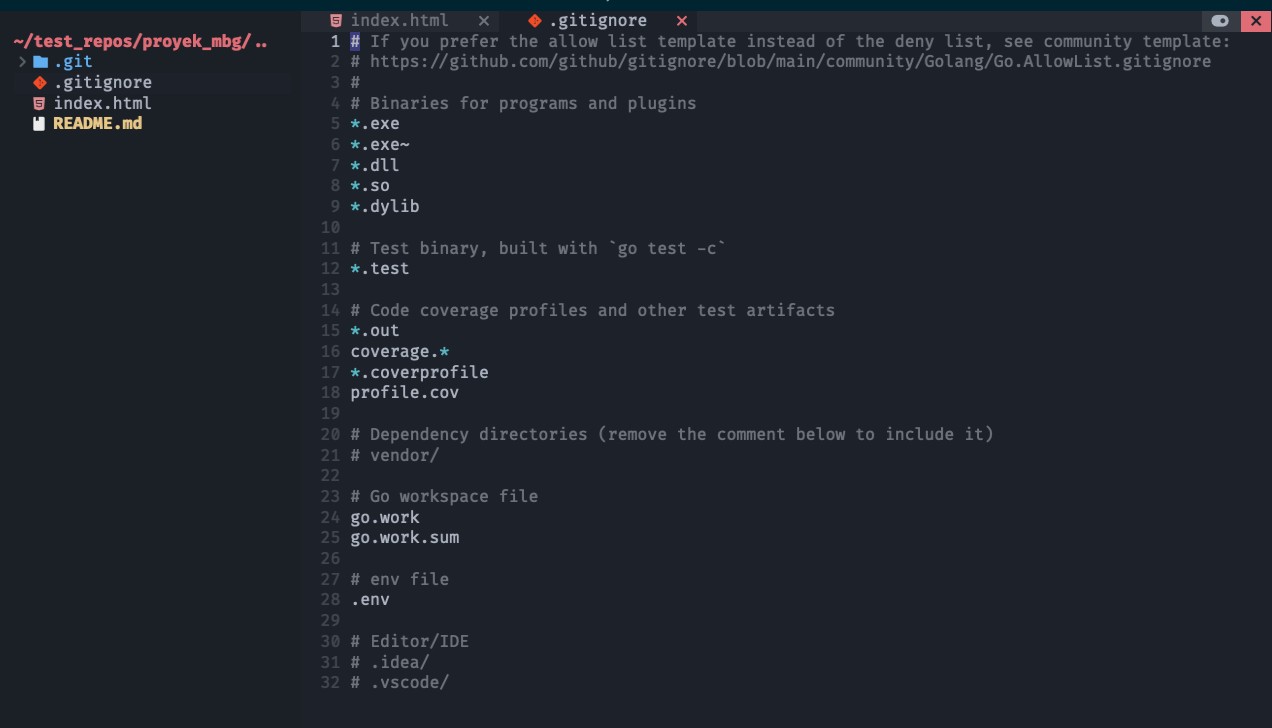Open the .git folder in the tree
The height and width of the screenshot is (728, 1272).
coord(73,62)
